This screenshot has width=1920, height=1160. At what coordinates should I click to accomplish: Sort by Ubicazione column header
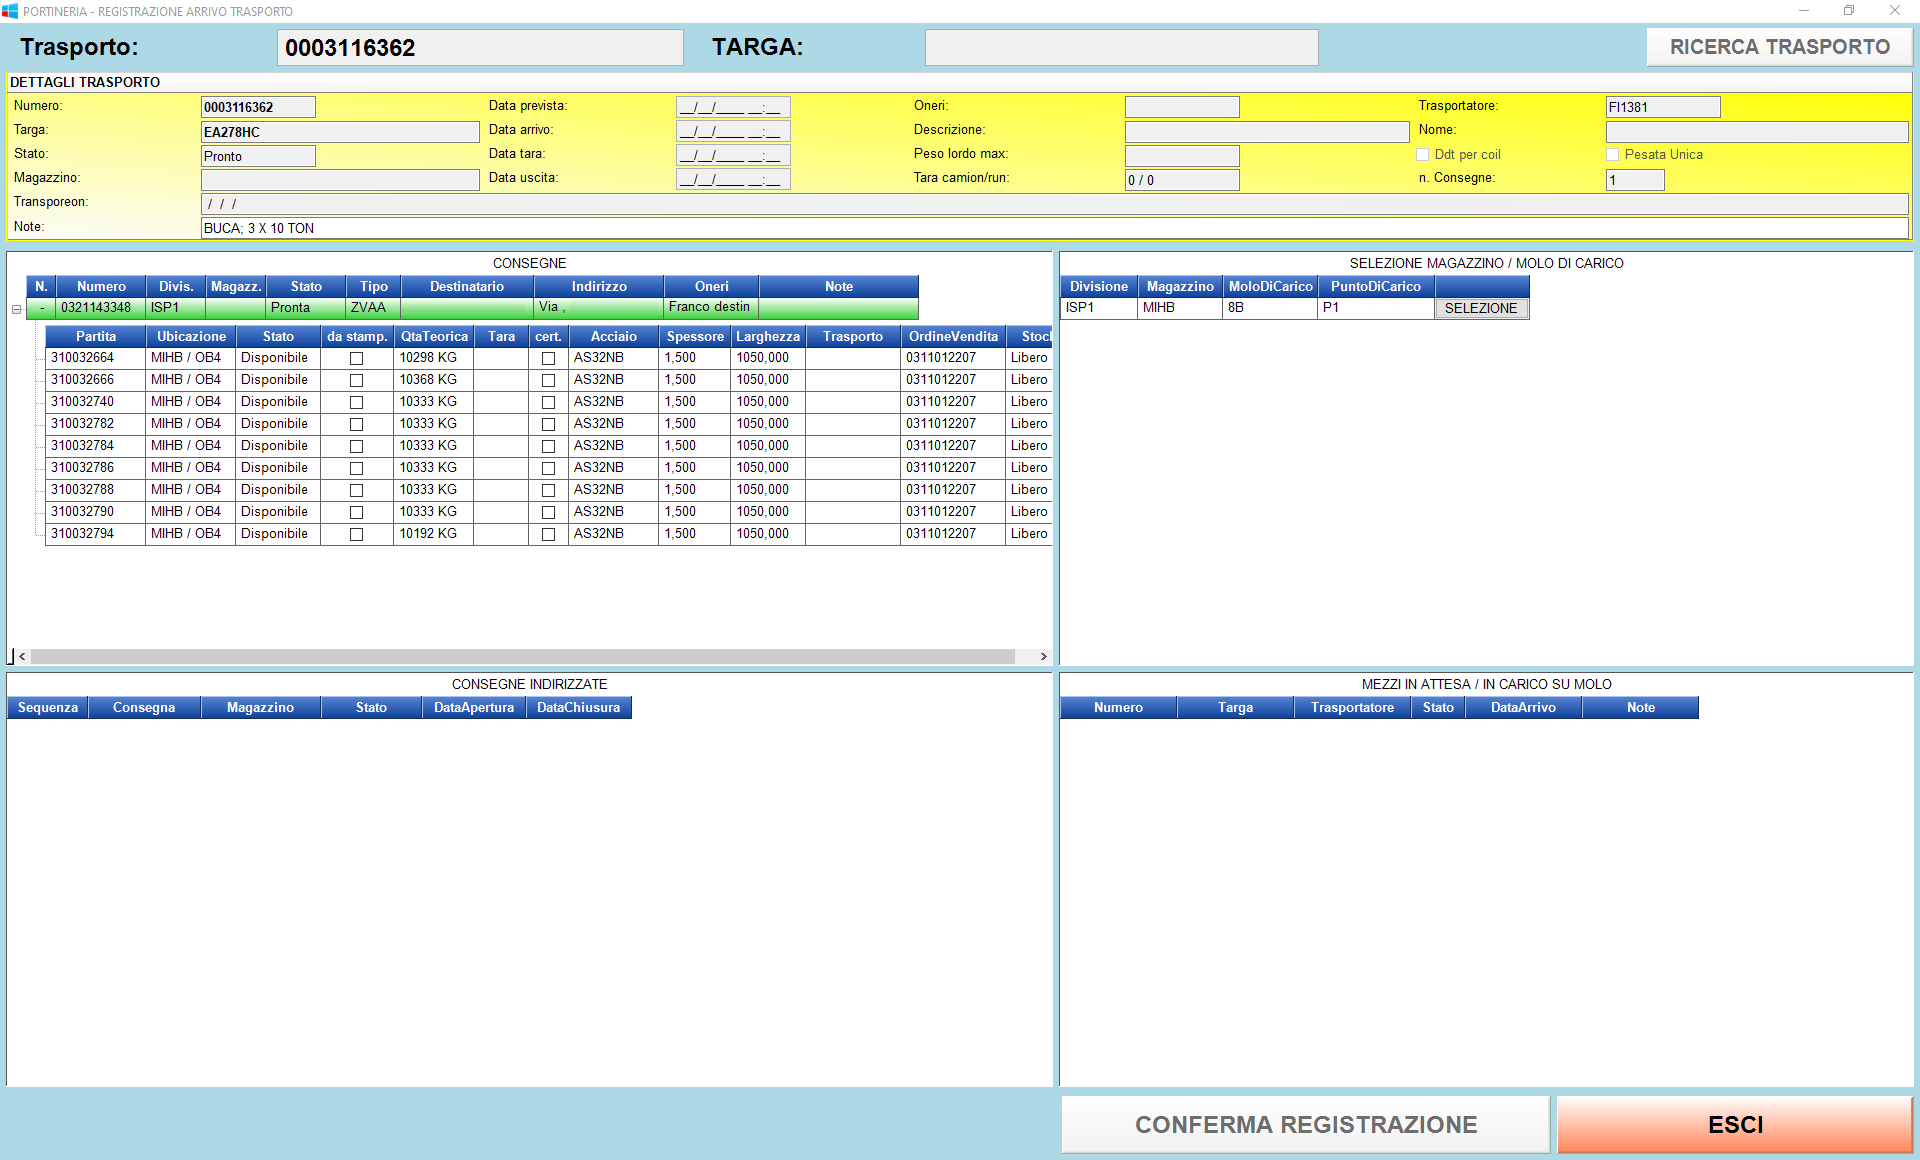point(191,336)
